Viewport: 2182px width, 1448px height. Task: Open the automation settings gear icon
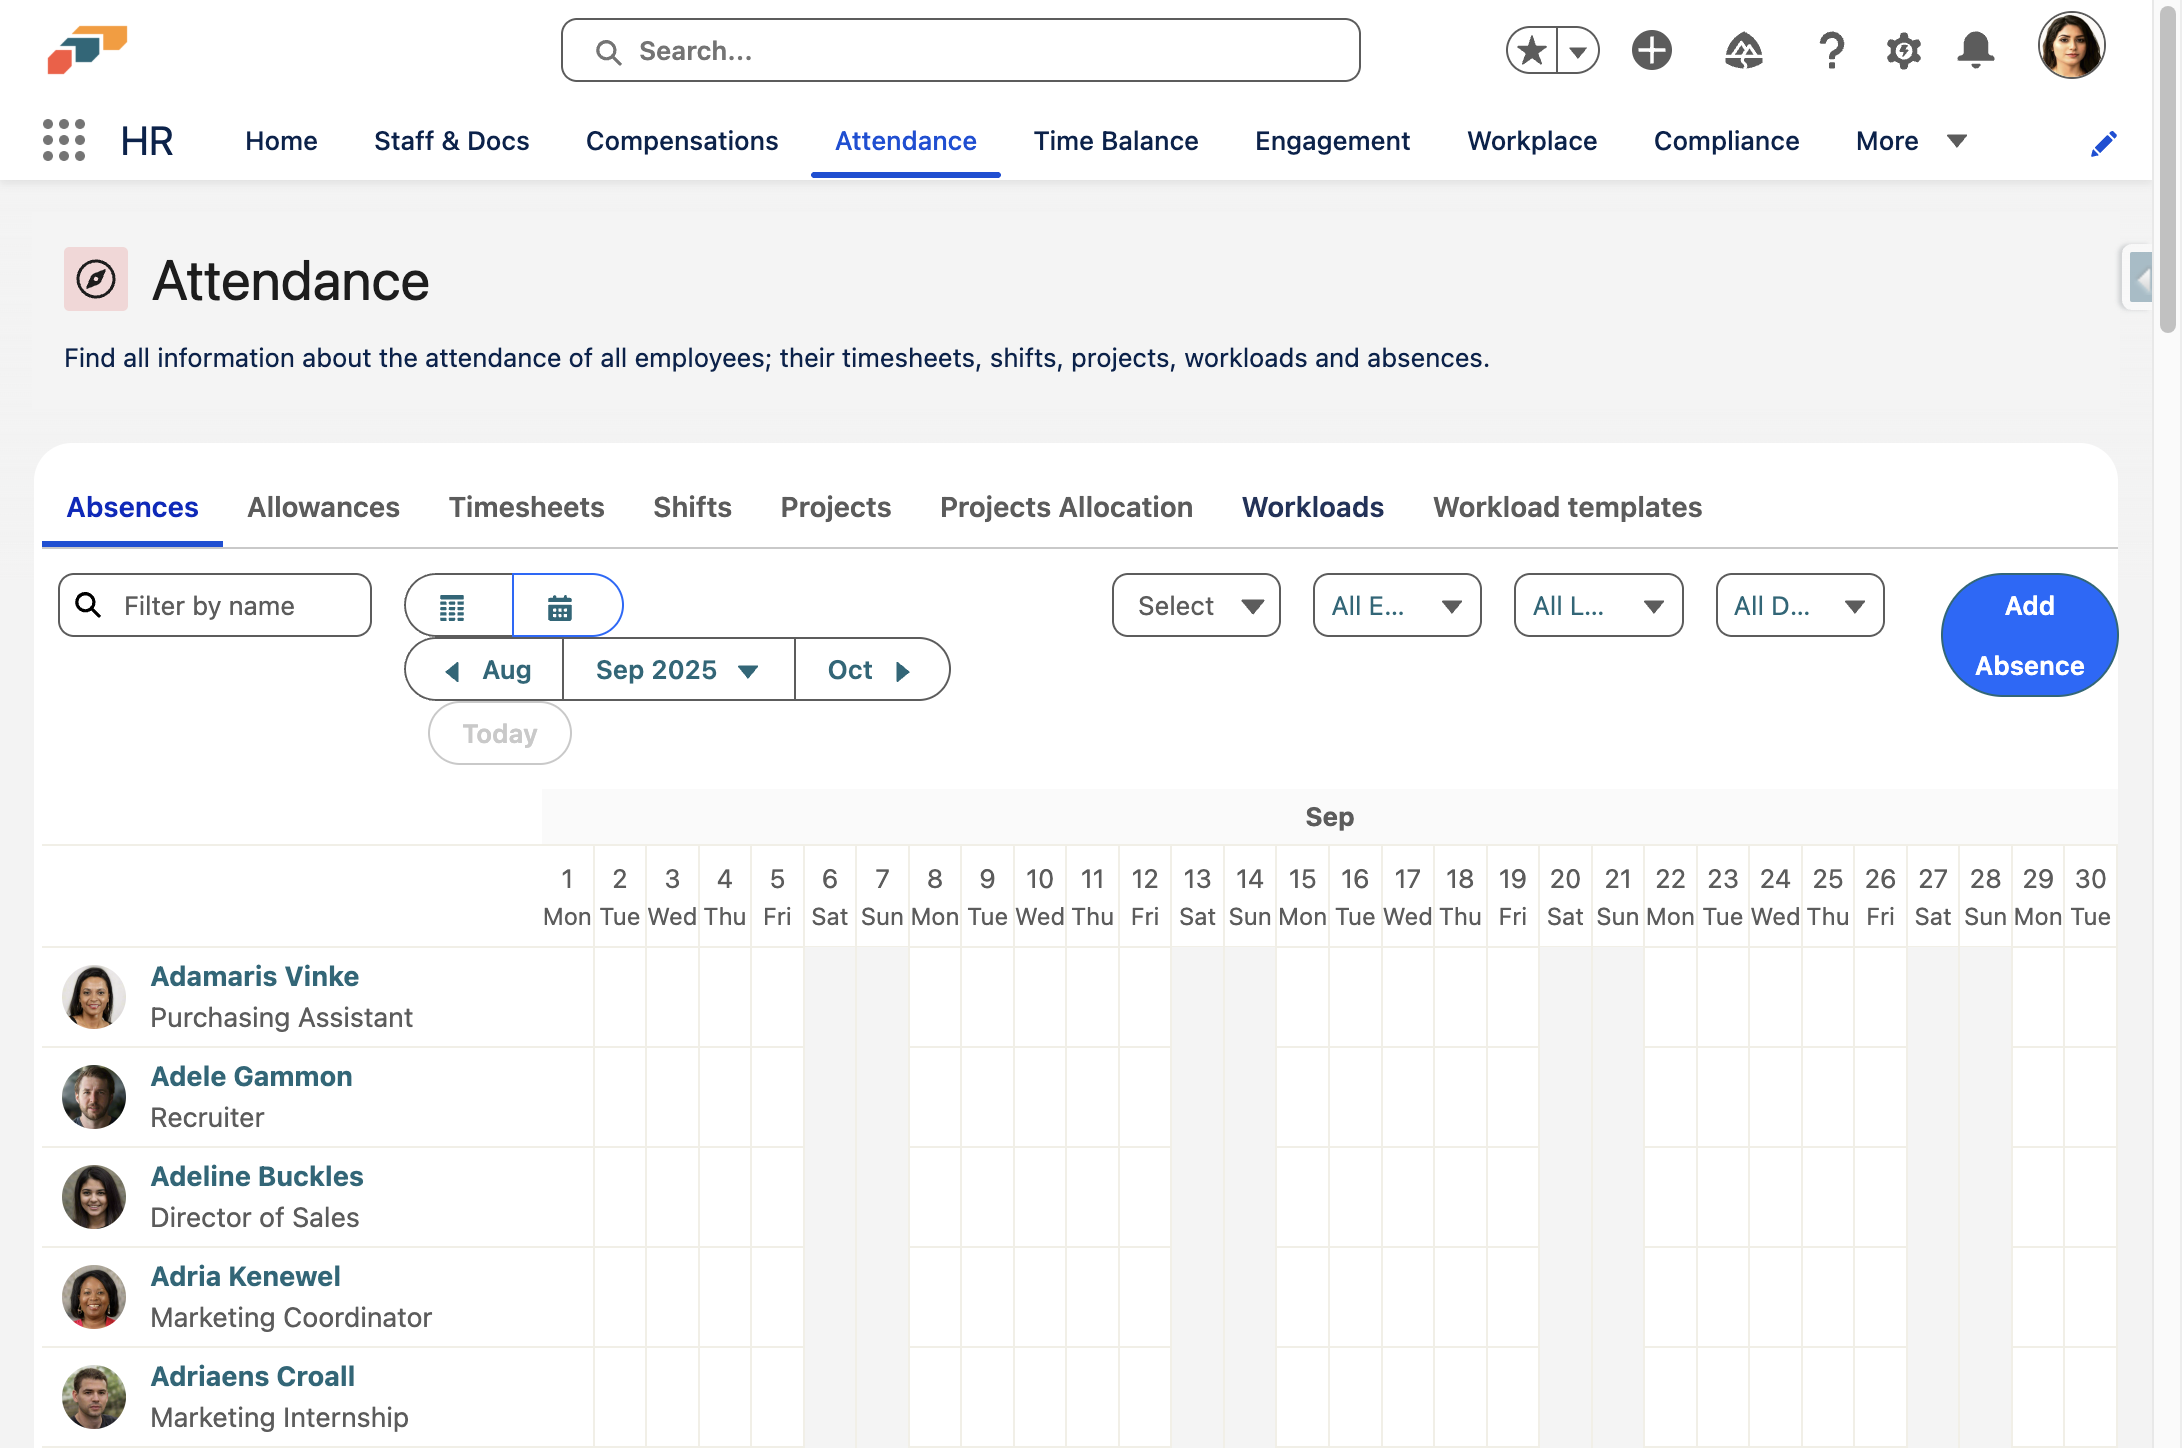1904,50
